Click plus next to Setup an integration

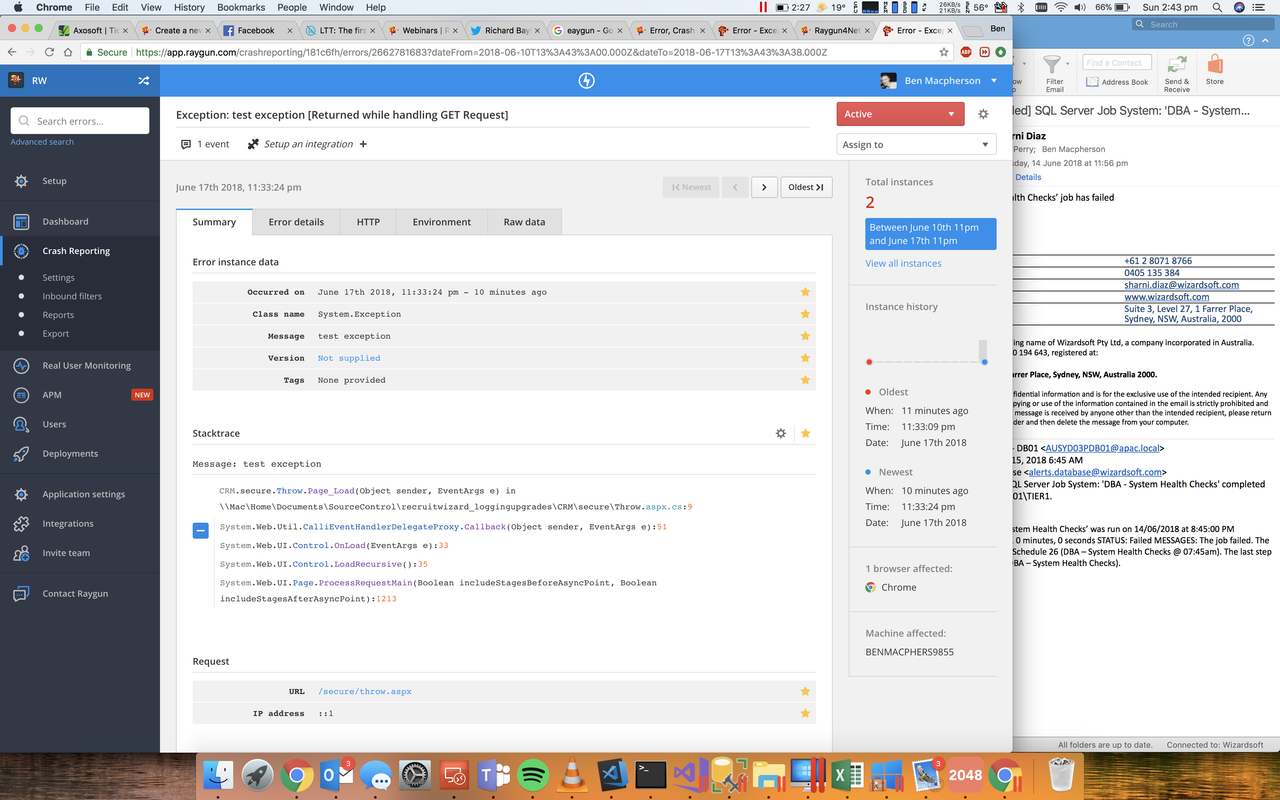[363, 144]
